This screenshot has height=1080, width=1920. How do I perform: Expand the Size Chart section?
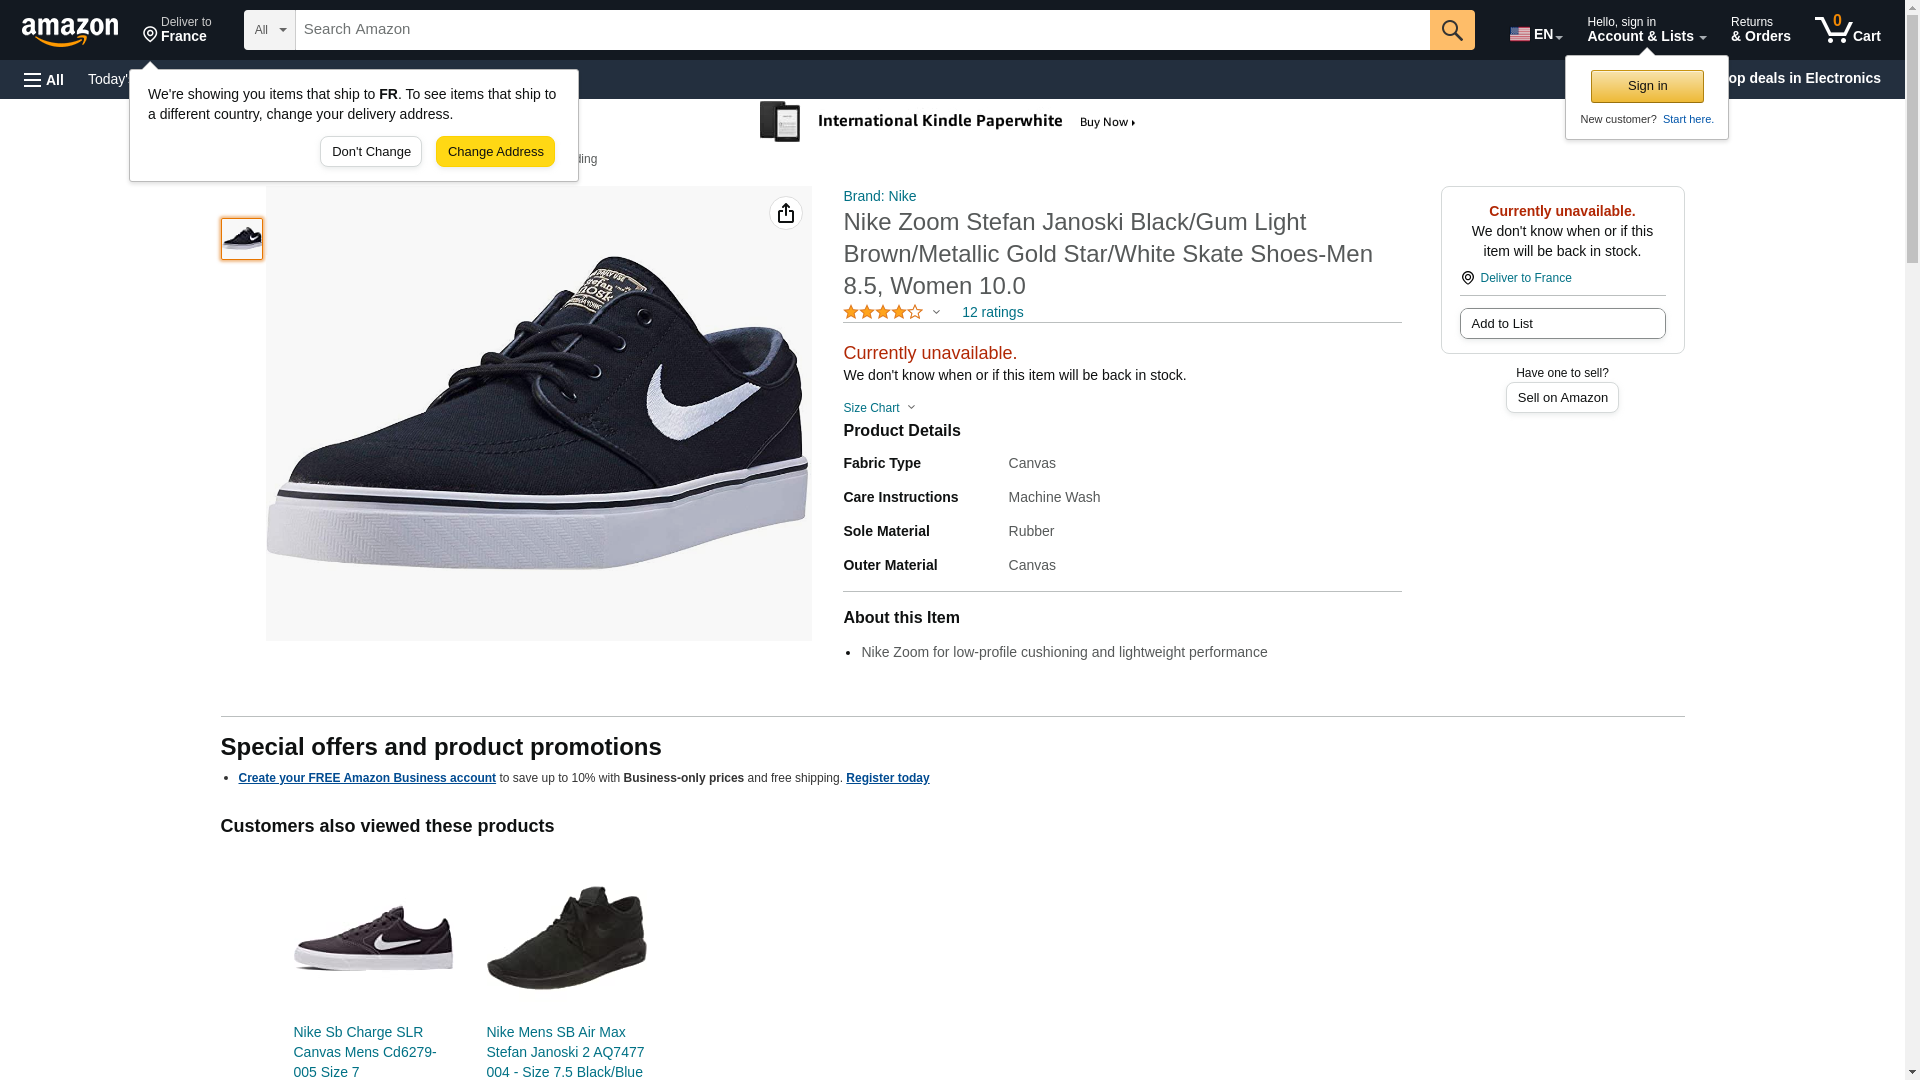pyautogui.click(x=878, y=408)
